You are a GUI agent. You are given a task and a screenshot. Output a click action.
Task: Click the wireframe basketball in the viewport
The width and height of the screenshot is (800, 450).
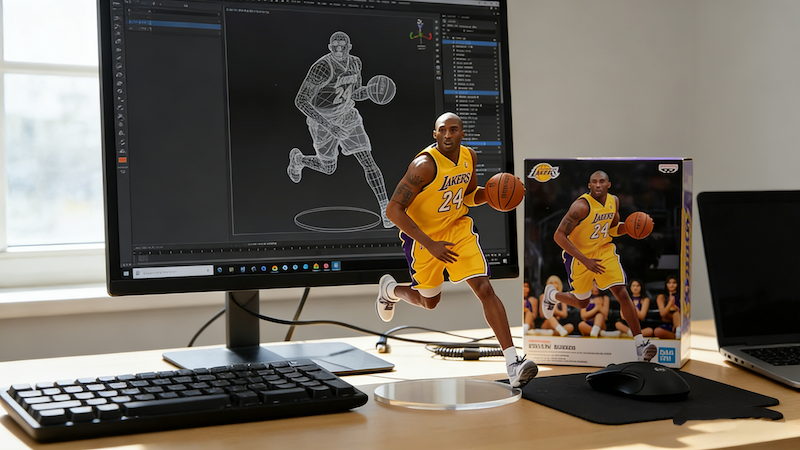click(x=381, y=89)
